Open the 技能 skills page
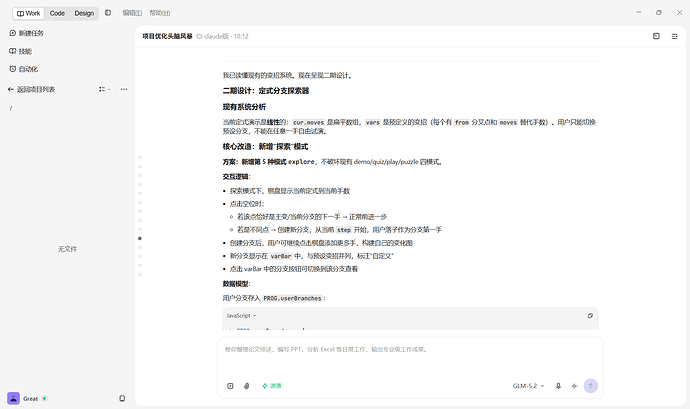 click(x=21, y=51)
